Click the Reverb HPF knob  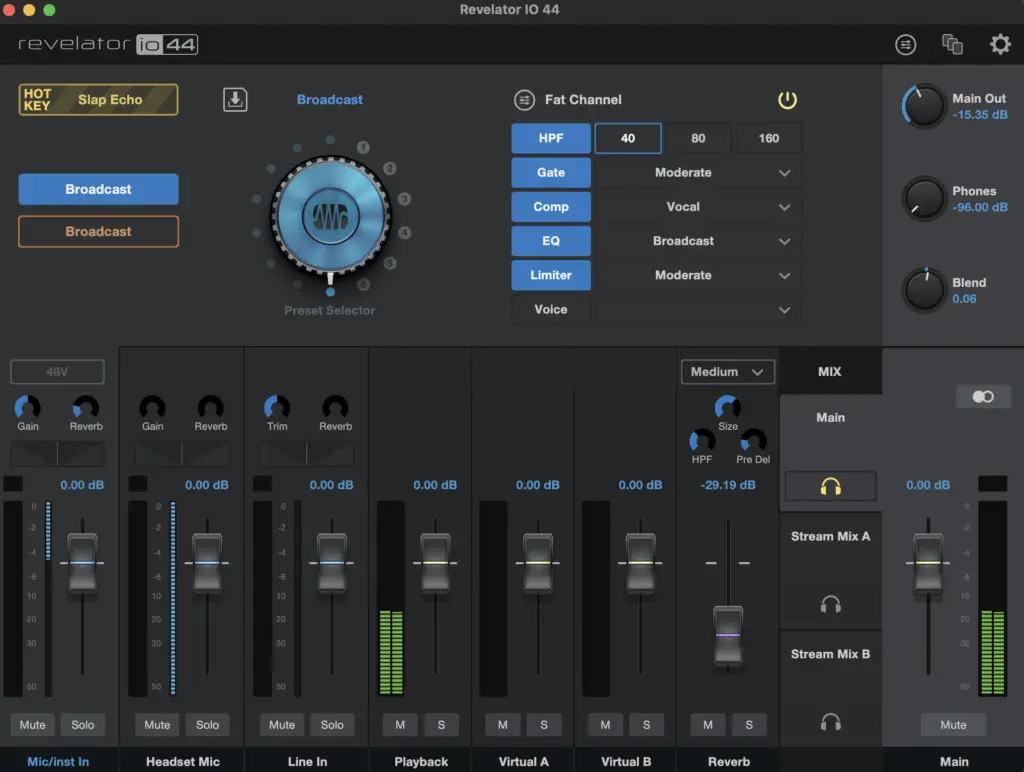[x=702, y=441]
